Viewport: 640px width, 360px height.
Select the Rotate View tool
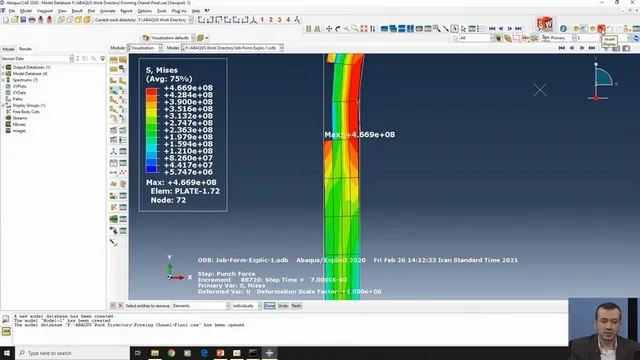pyautogui.click(x=338, y=29)
